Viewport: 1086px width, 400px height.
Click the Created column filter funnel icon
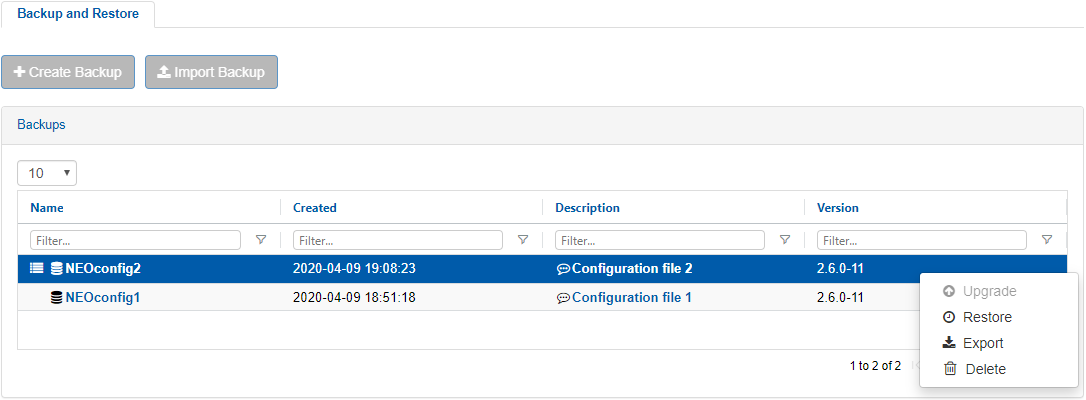(523, 240)
